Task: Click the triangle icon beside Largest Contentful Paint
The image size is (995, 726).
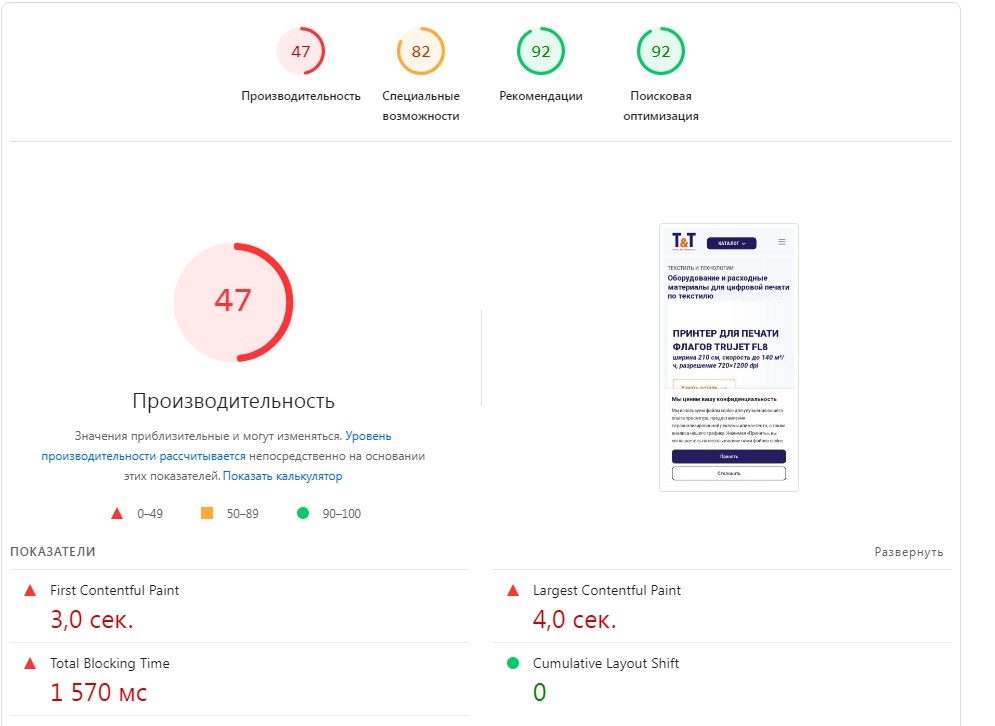Action: click(513, 590)
